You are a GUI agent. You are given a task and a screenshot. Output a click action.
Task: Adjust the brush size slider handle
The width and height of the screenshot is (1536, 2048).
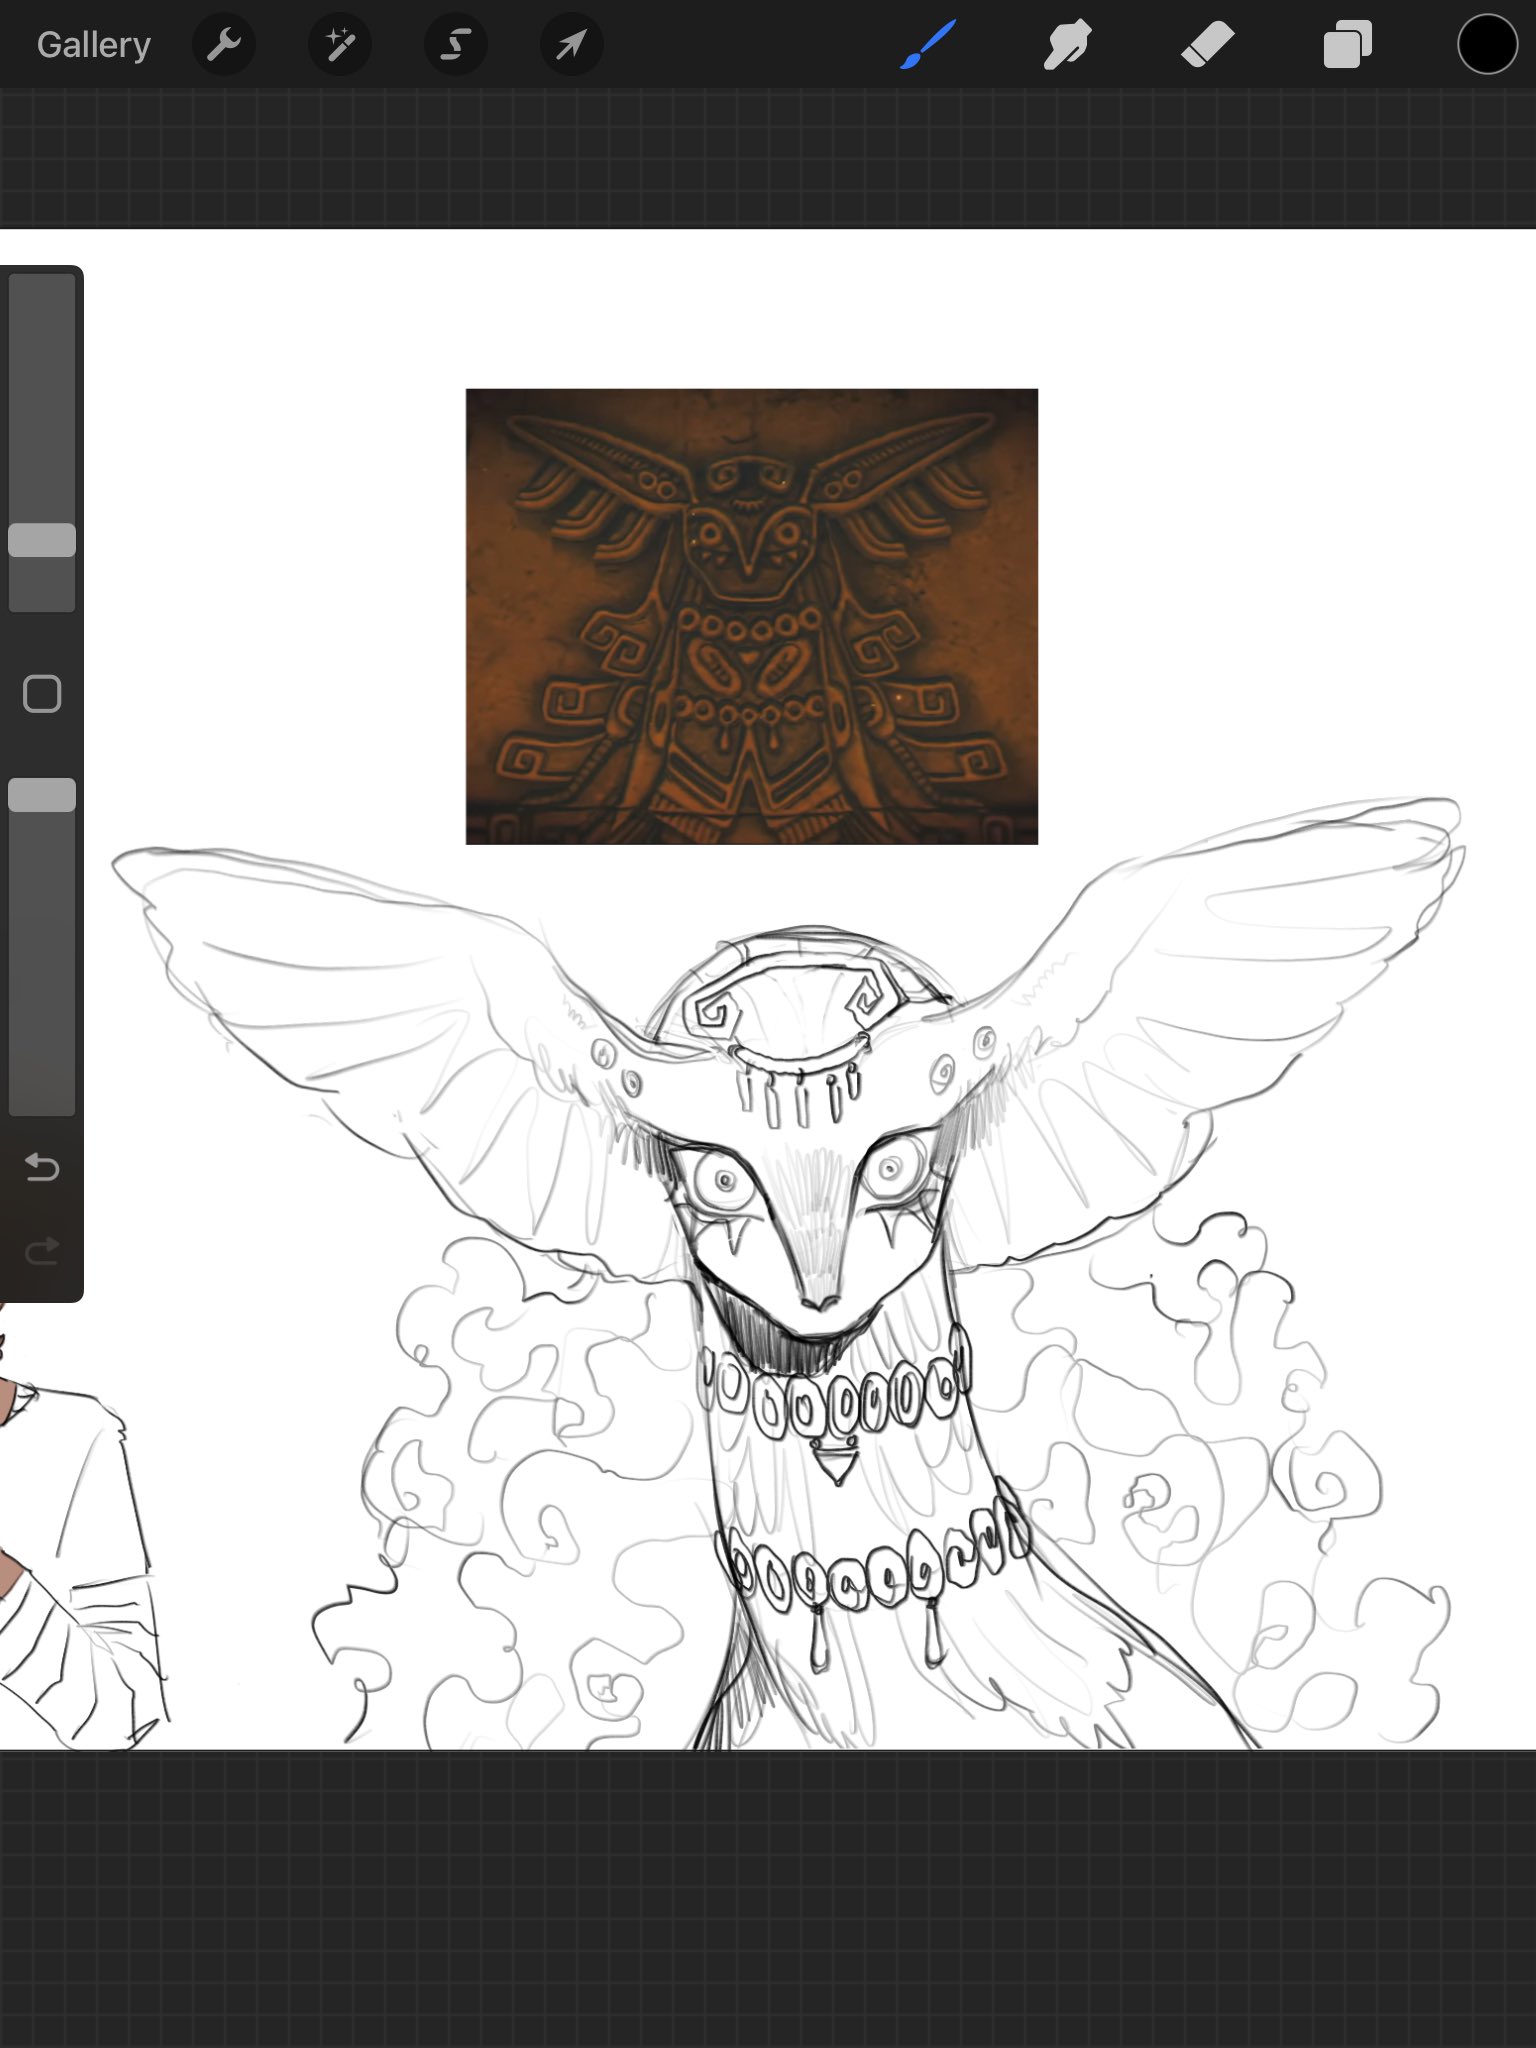(x=42, y=540)
